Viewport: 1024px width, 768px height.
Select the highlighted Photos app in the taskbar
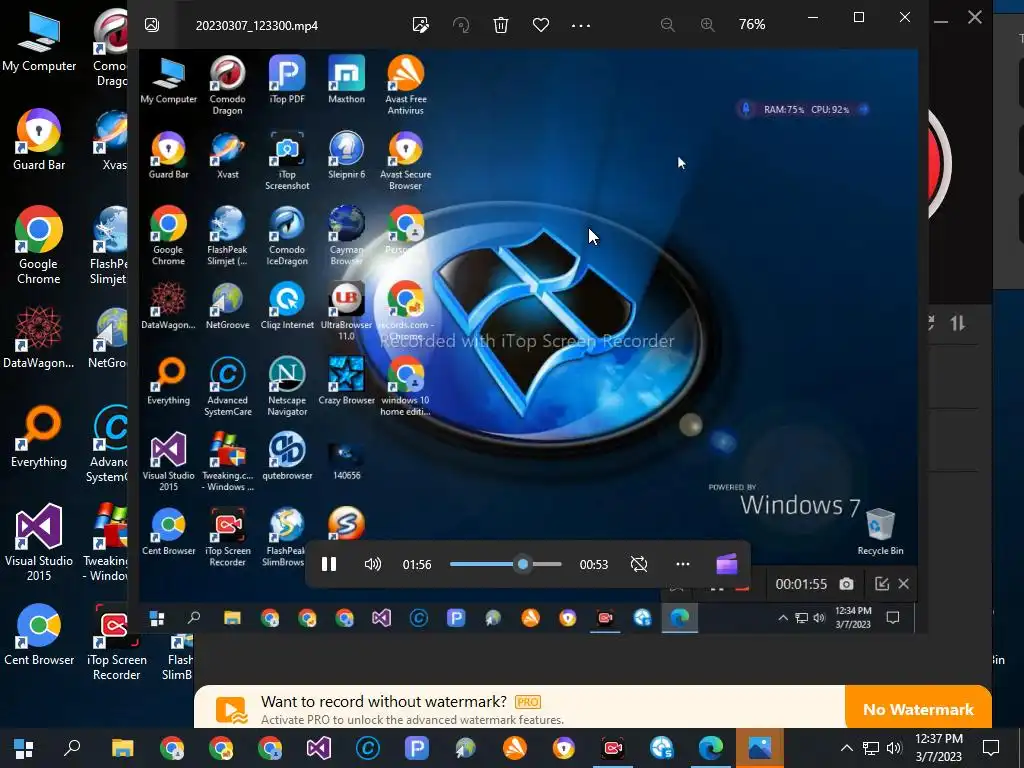point(760,748)
